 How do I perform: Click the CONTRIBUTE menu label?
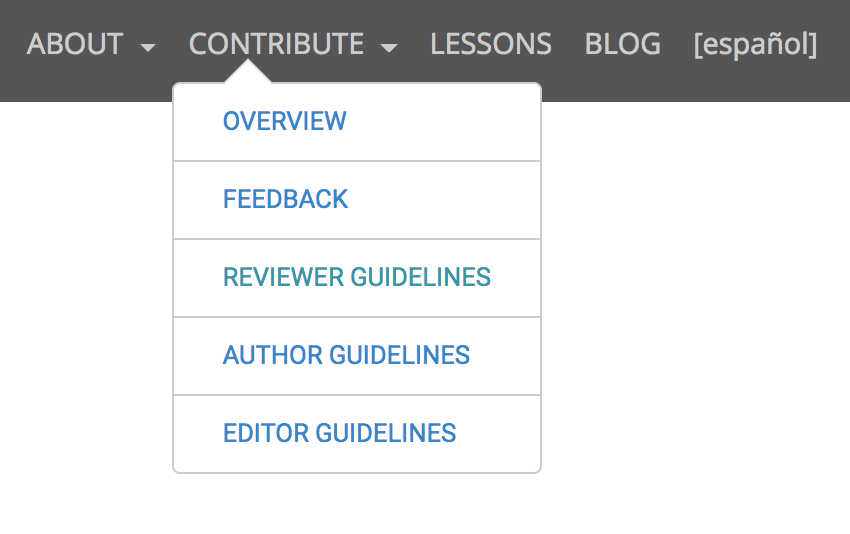(x=276, y=44)
